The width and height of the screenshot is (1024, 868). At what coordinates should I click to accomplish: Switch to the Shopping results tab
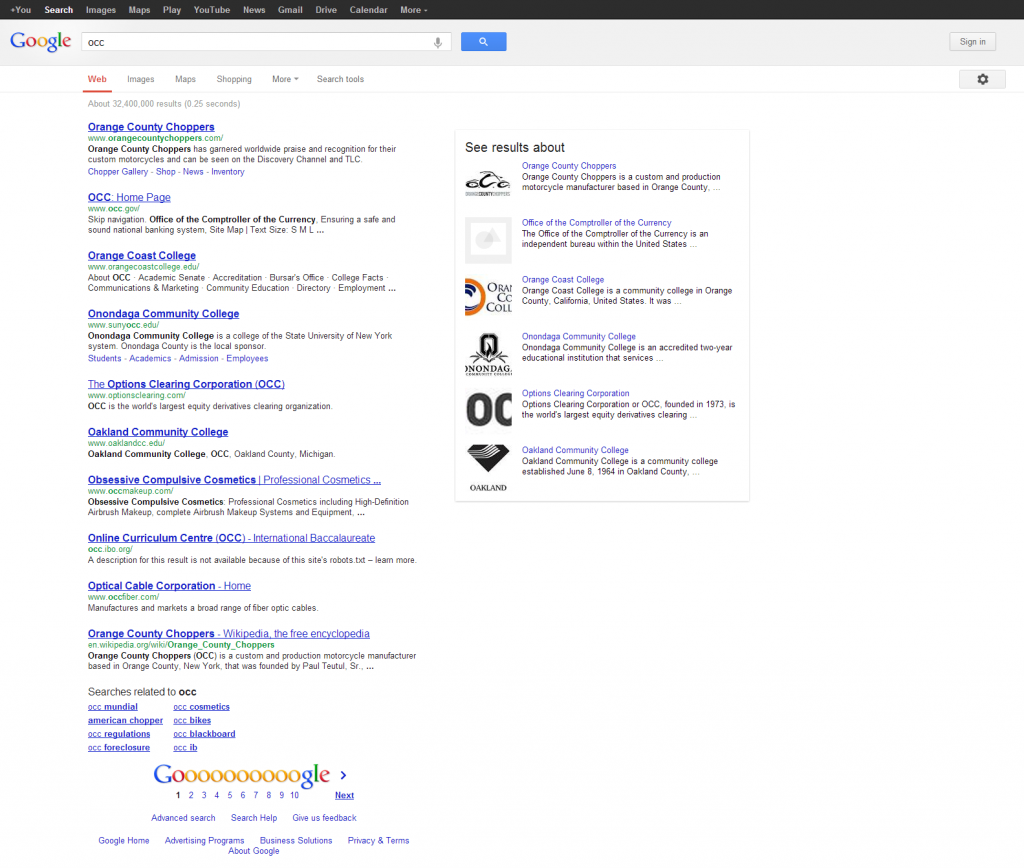pyautogui.click(x=234, y=79)
